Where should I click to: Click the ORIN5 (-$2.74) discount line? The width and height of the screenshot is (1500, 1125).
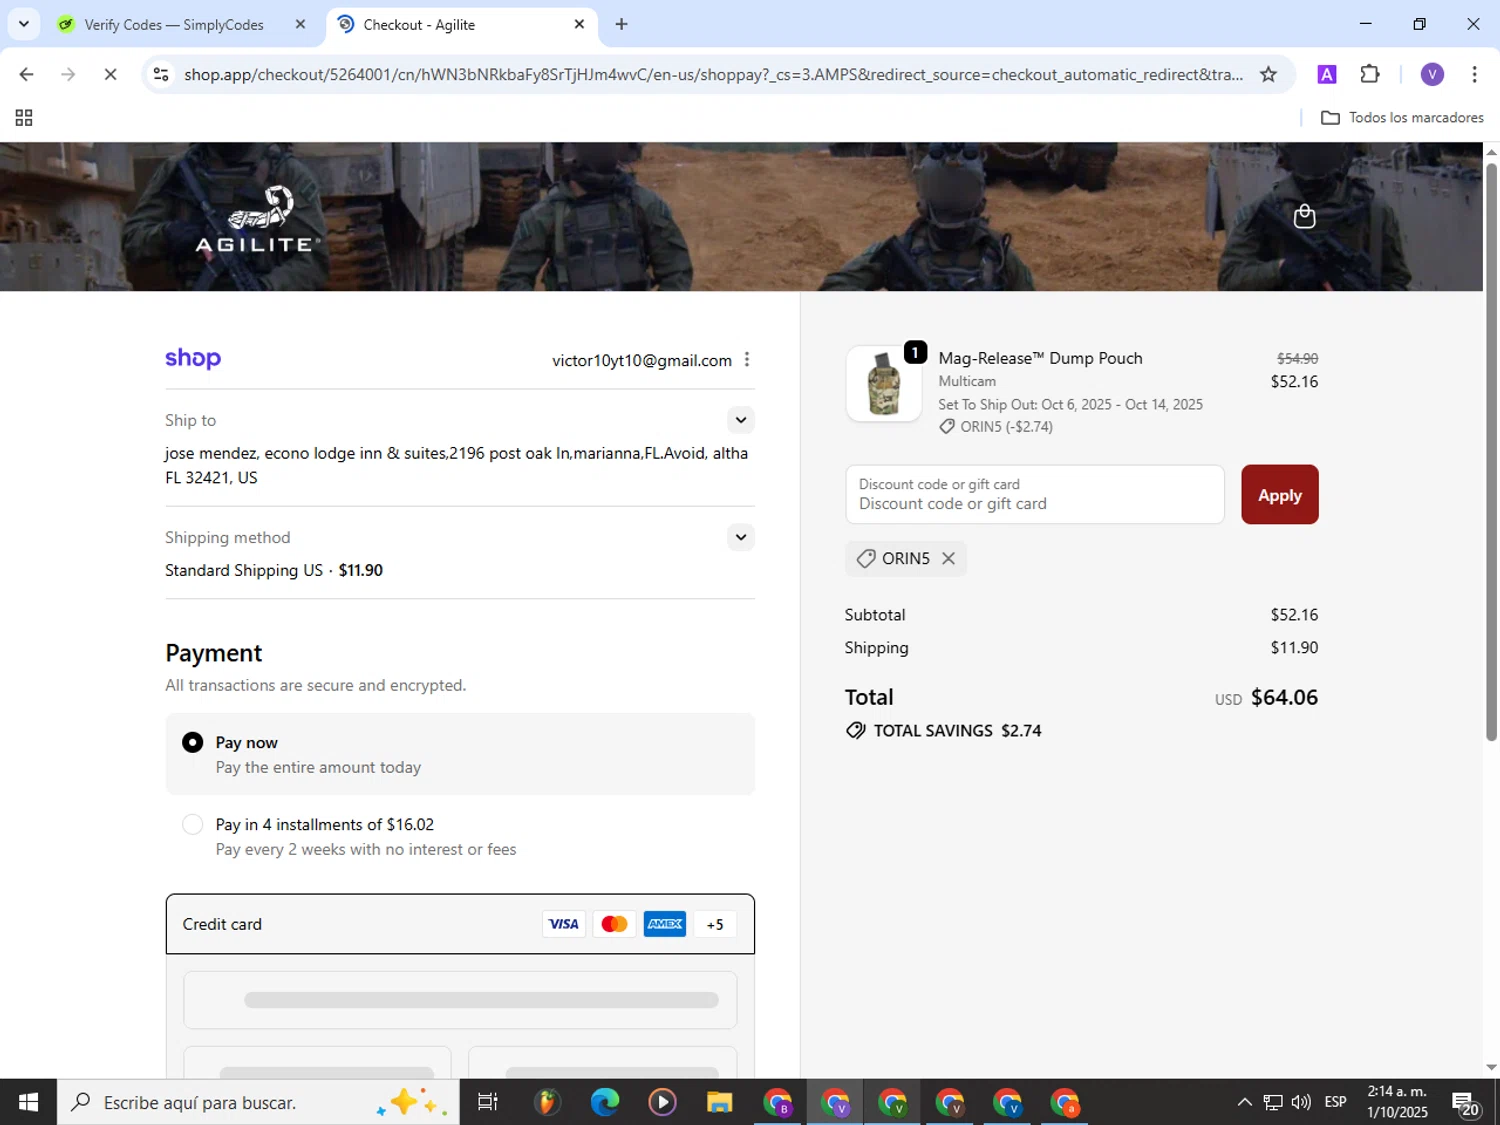995,426
